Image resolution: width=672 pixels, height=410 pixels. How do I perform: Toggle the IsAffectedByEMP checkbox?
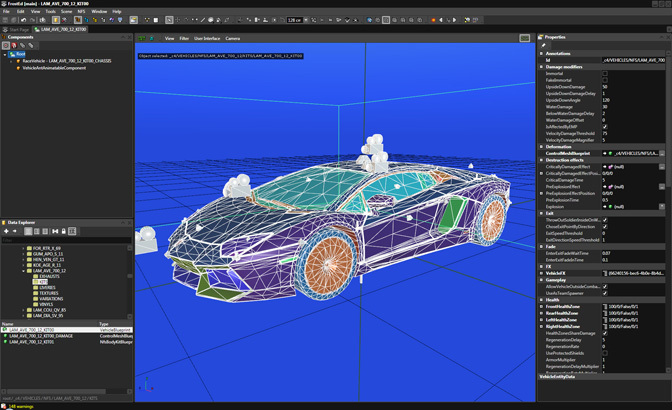605,127
